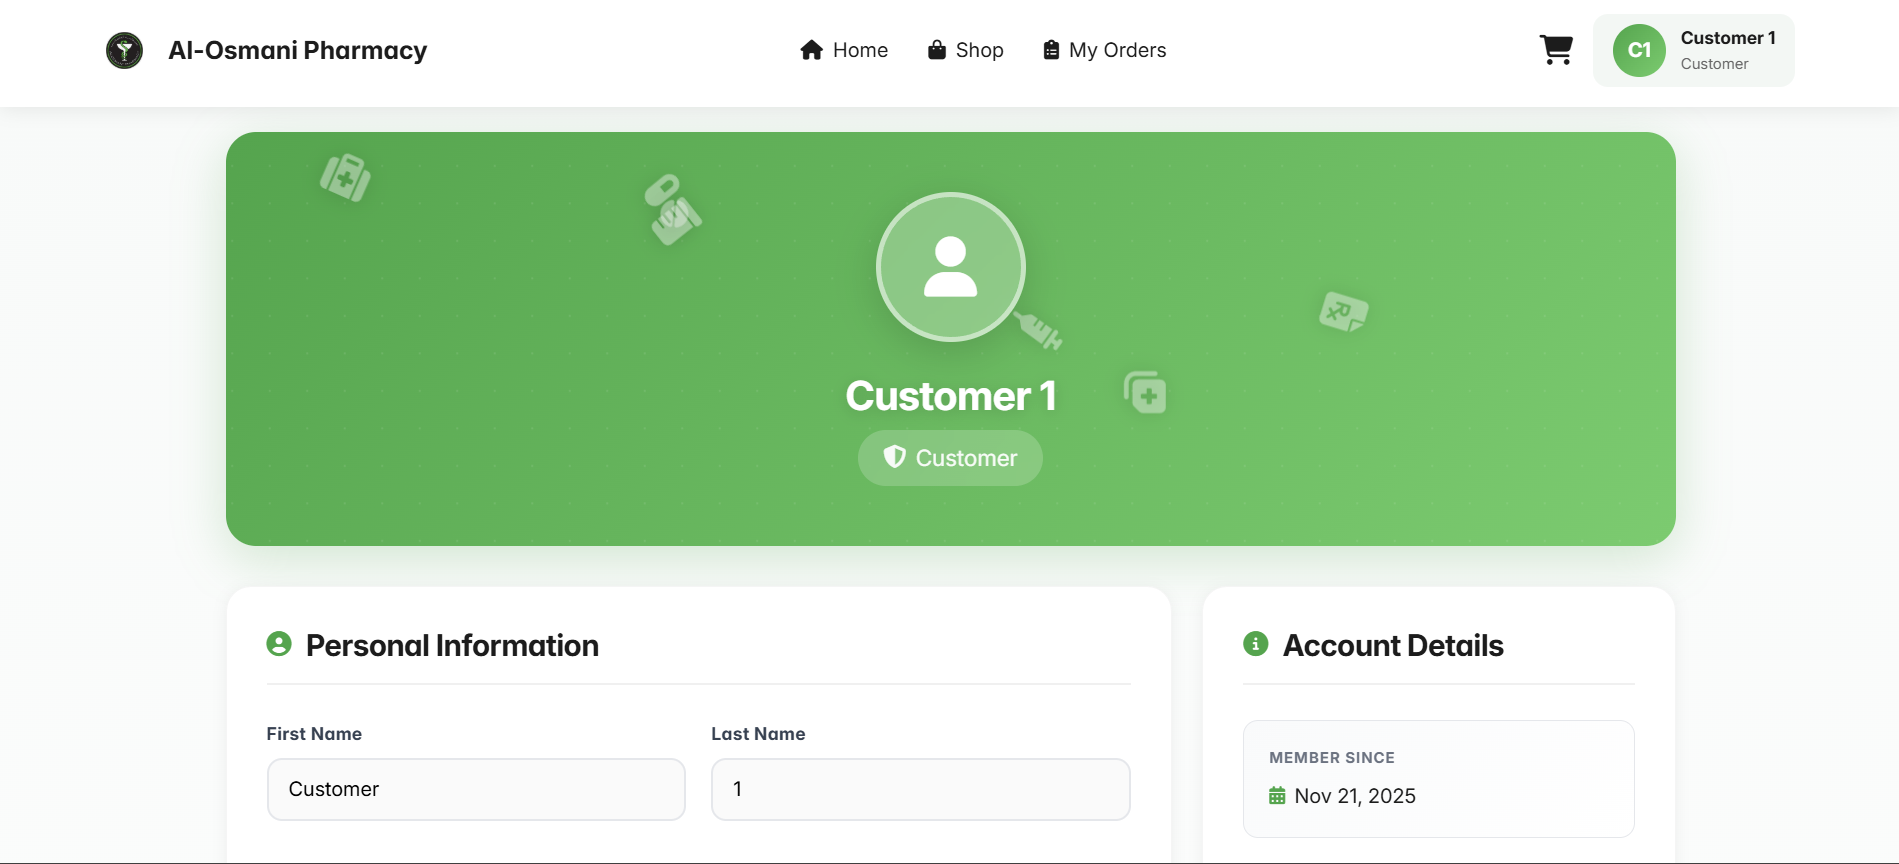Open the Shop page
The image size is (1899, 864).
(965, 50)
